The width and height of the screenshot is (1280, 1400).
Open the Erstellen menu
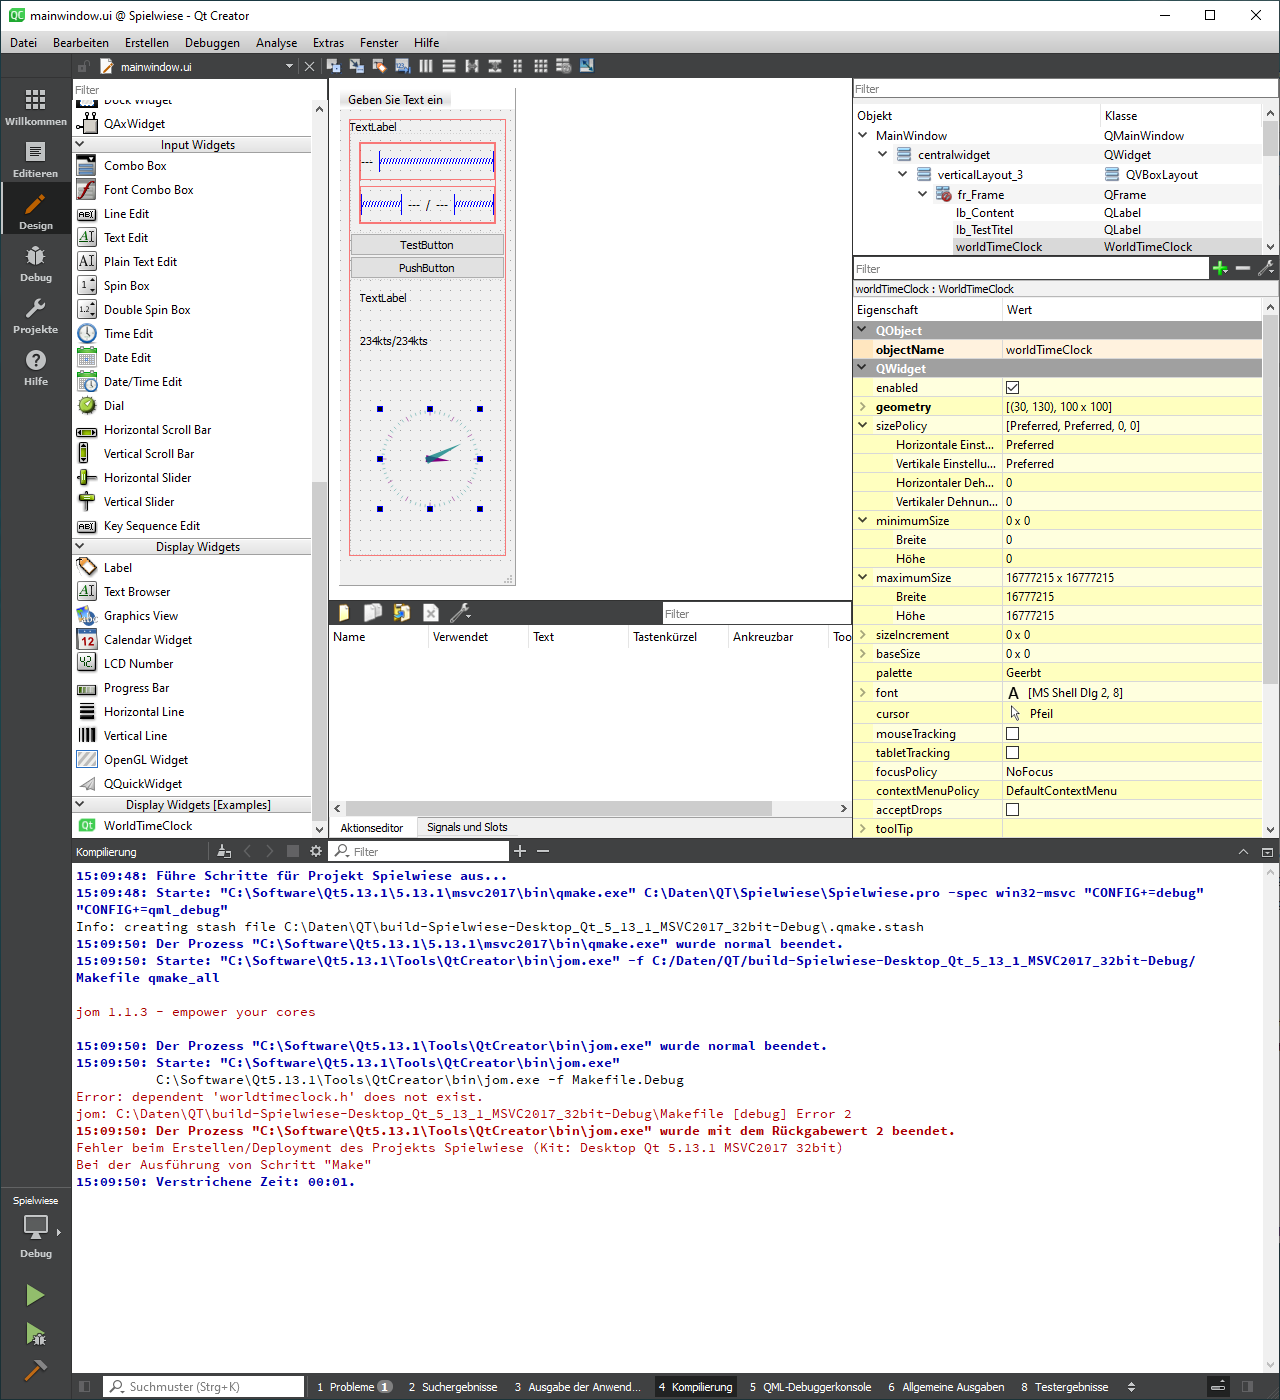point(147,43)
